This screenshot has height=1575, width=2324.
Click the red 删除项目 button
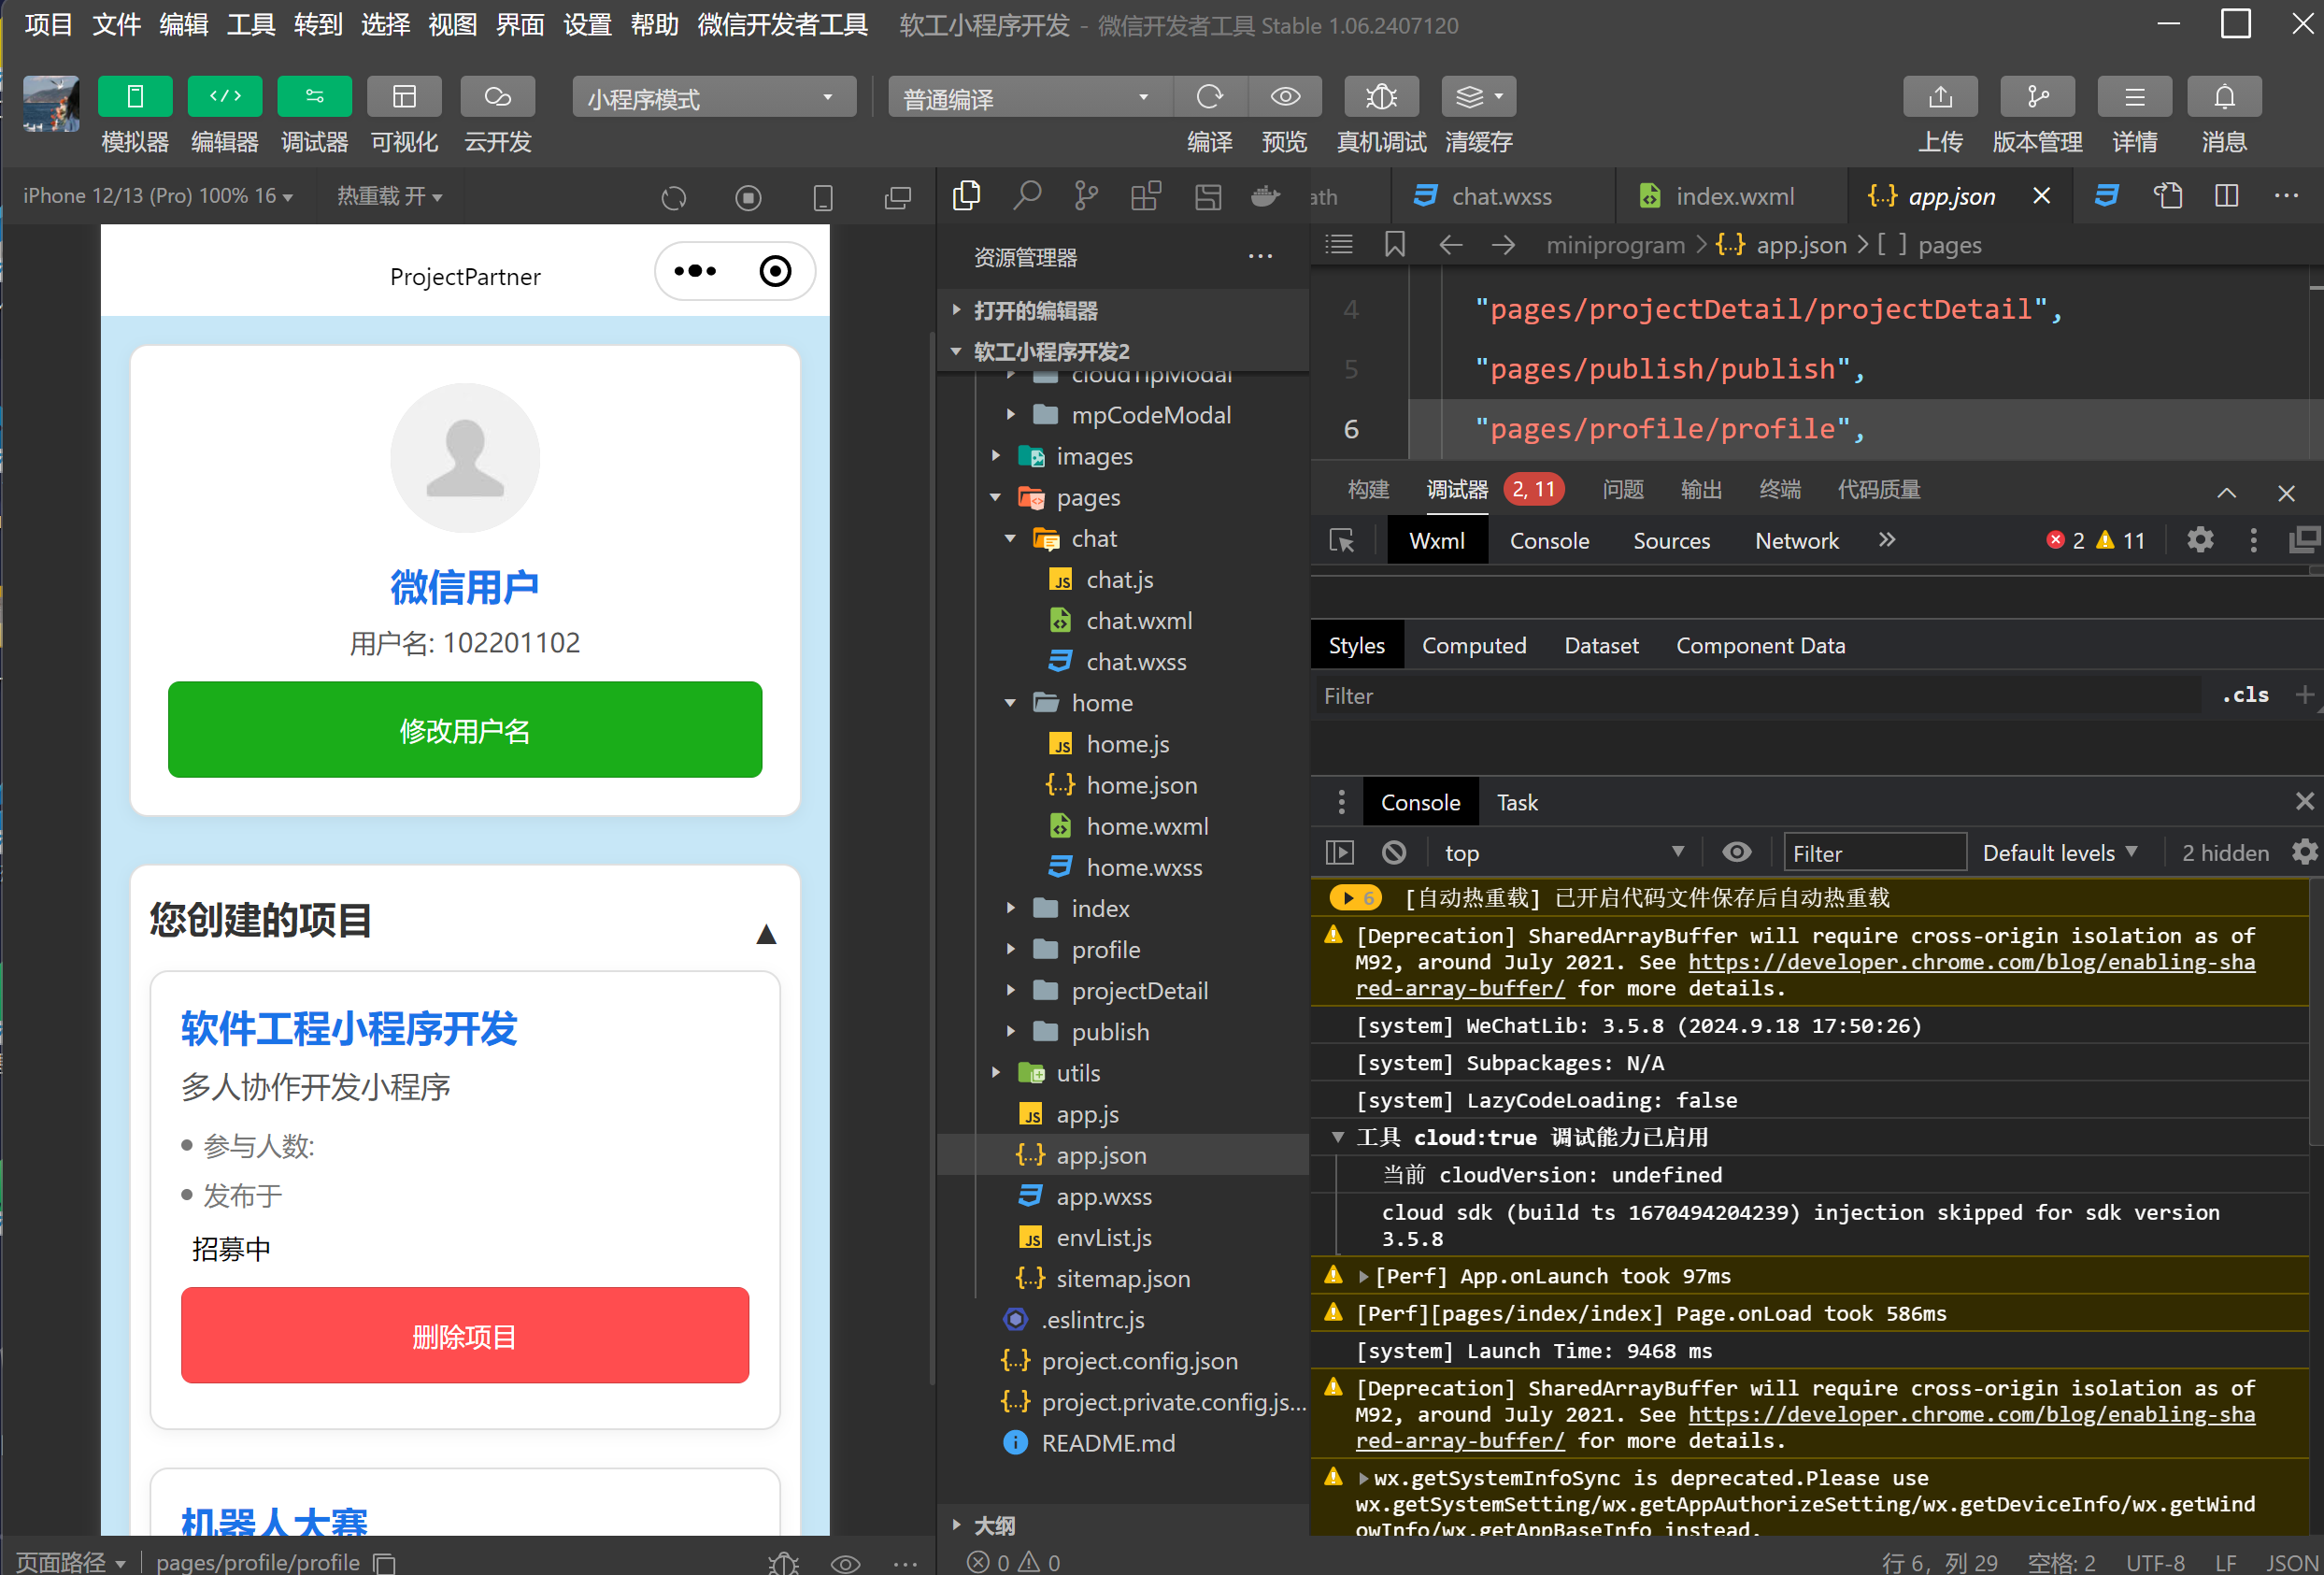464,1336
